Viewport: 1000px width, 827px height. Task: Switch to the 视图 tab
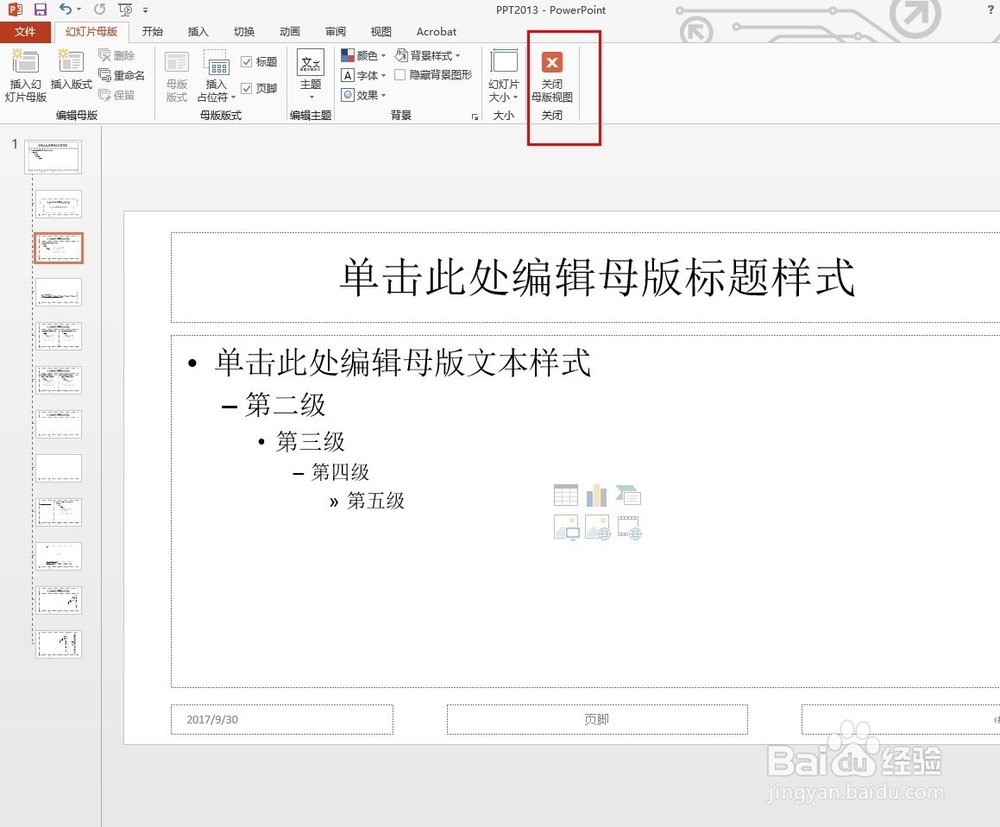[381, 31]
